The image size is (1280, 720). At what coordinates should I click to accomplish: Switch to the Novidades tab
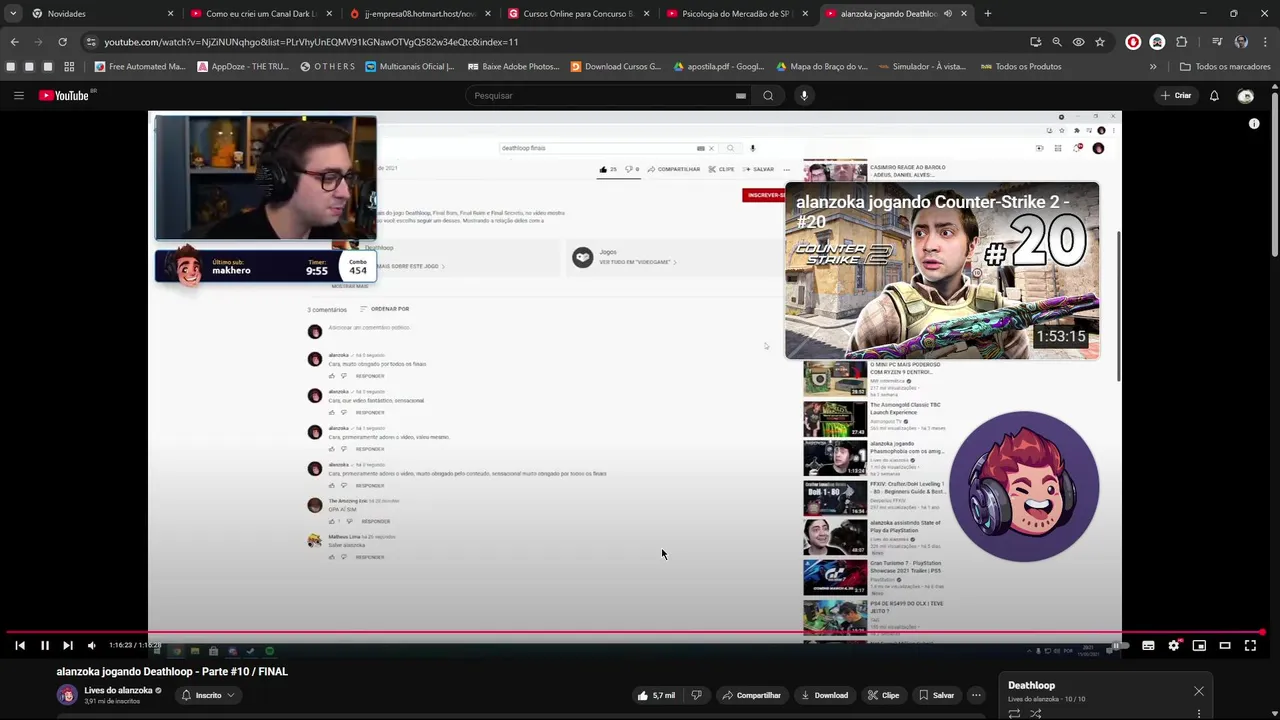(102, 13)
